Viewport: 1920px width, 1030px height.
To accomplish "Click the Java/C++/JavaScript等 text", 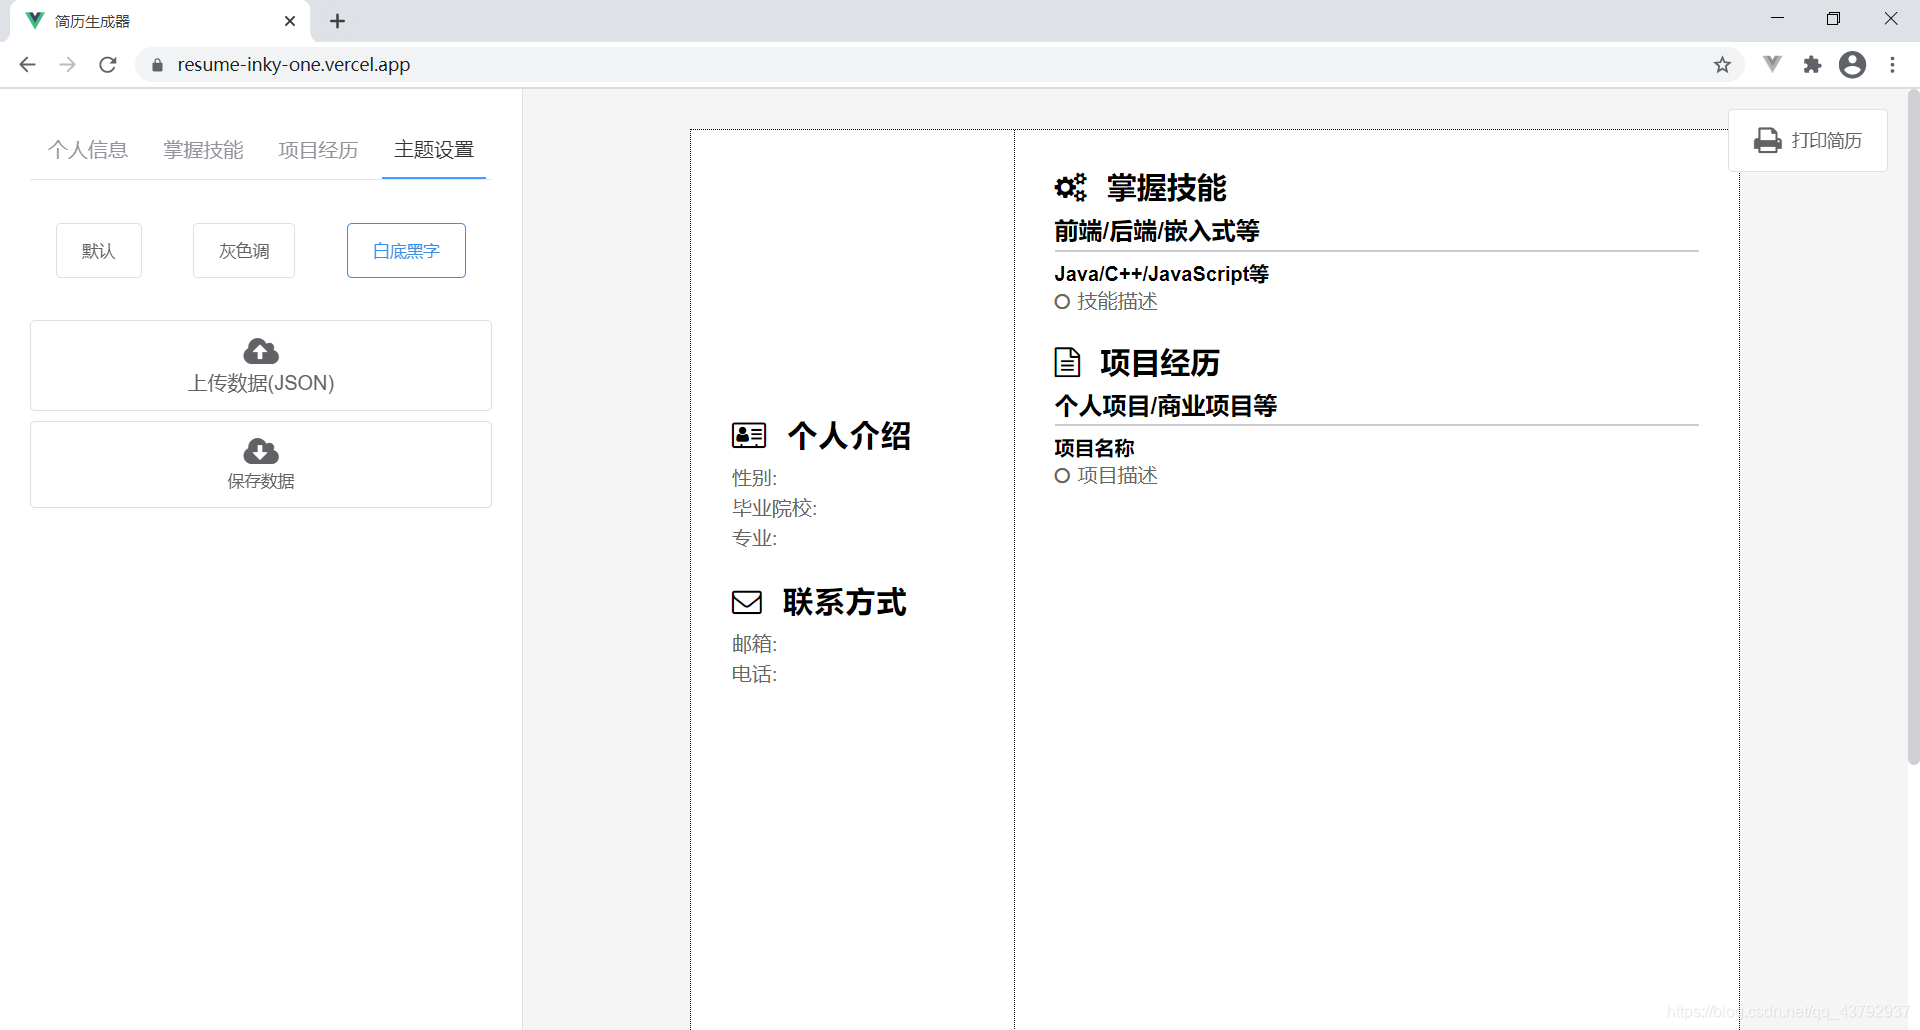I will tap(1161, 274).
